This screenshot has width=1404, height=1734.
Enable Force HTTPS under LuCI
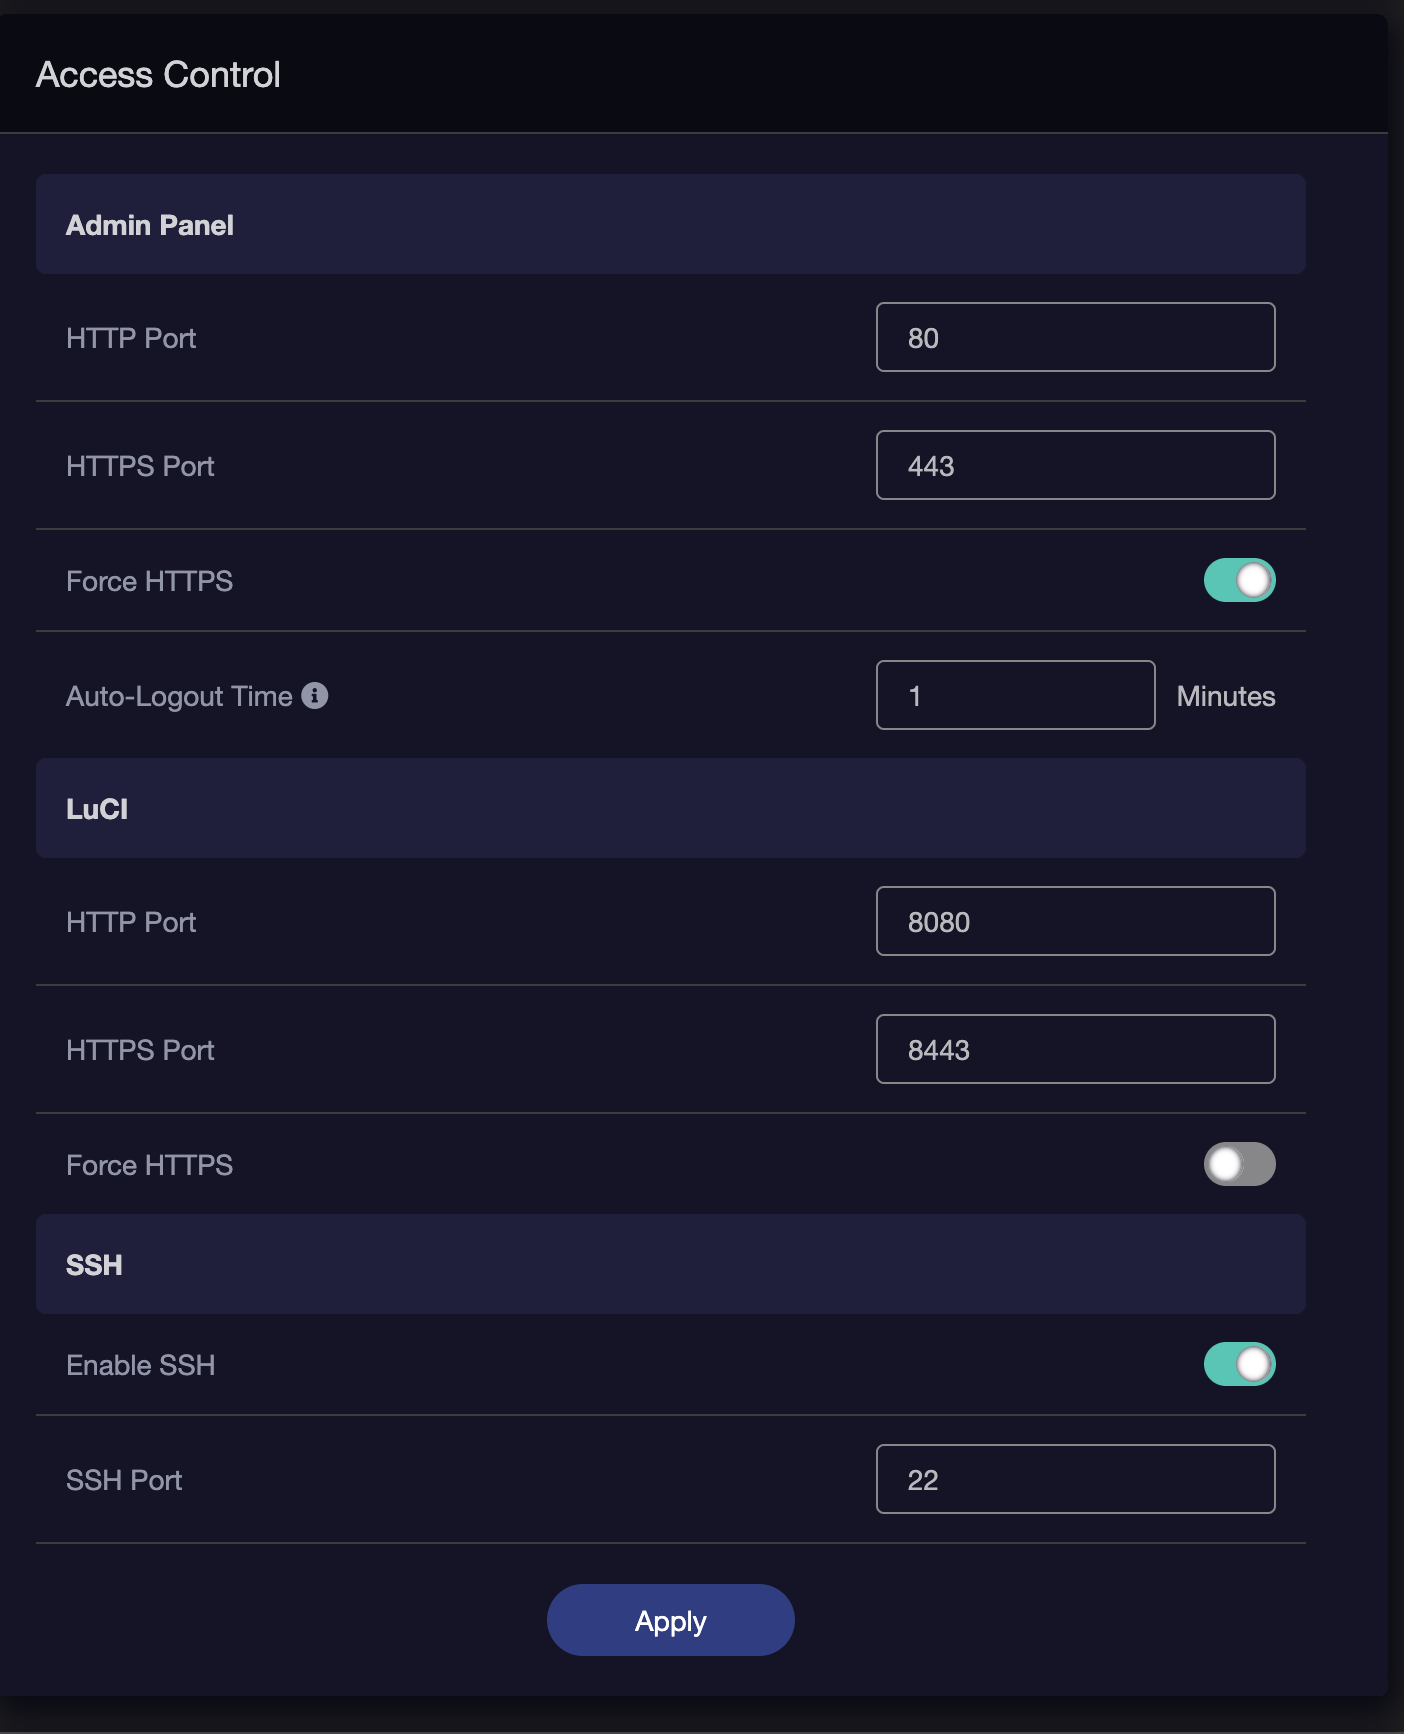(x=1239, y=1164)
